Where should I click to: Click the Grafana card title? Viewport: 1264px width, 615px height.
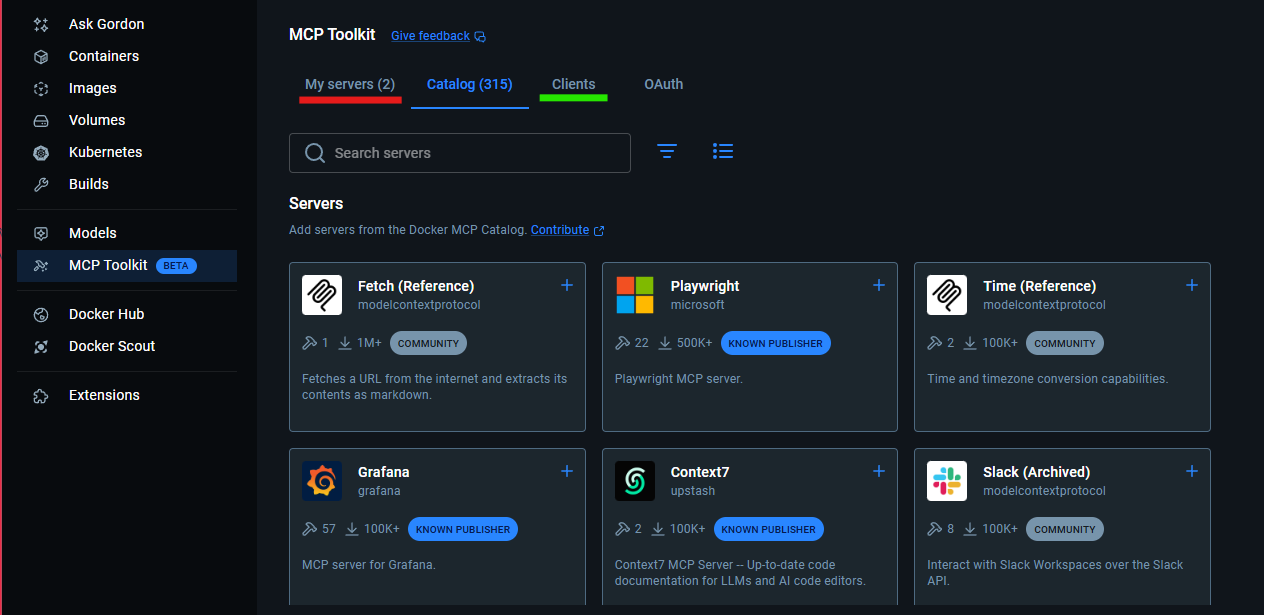coord(384,472)
